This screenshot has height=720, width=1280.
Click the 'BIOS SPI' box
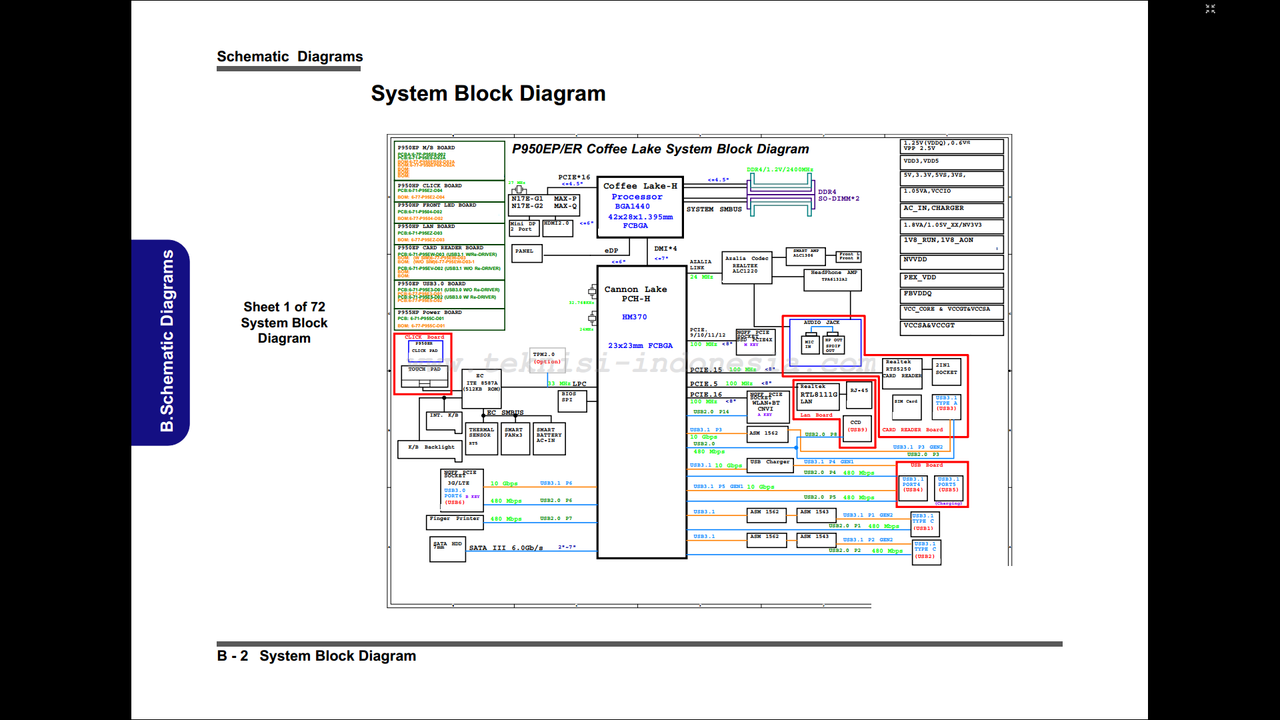572,401
